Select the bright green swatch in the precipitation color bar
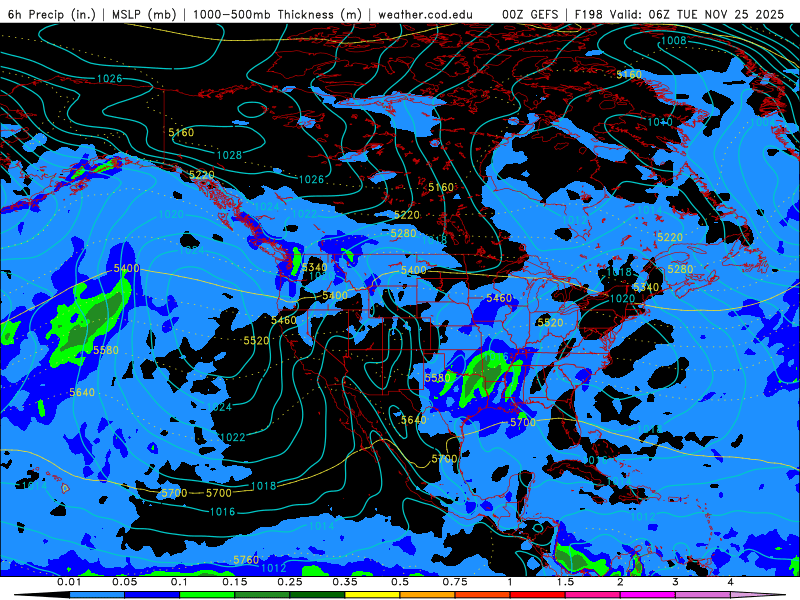 207,595
